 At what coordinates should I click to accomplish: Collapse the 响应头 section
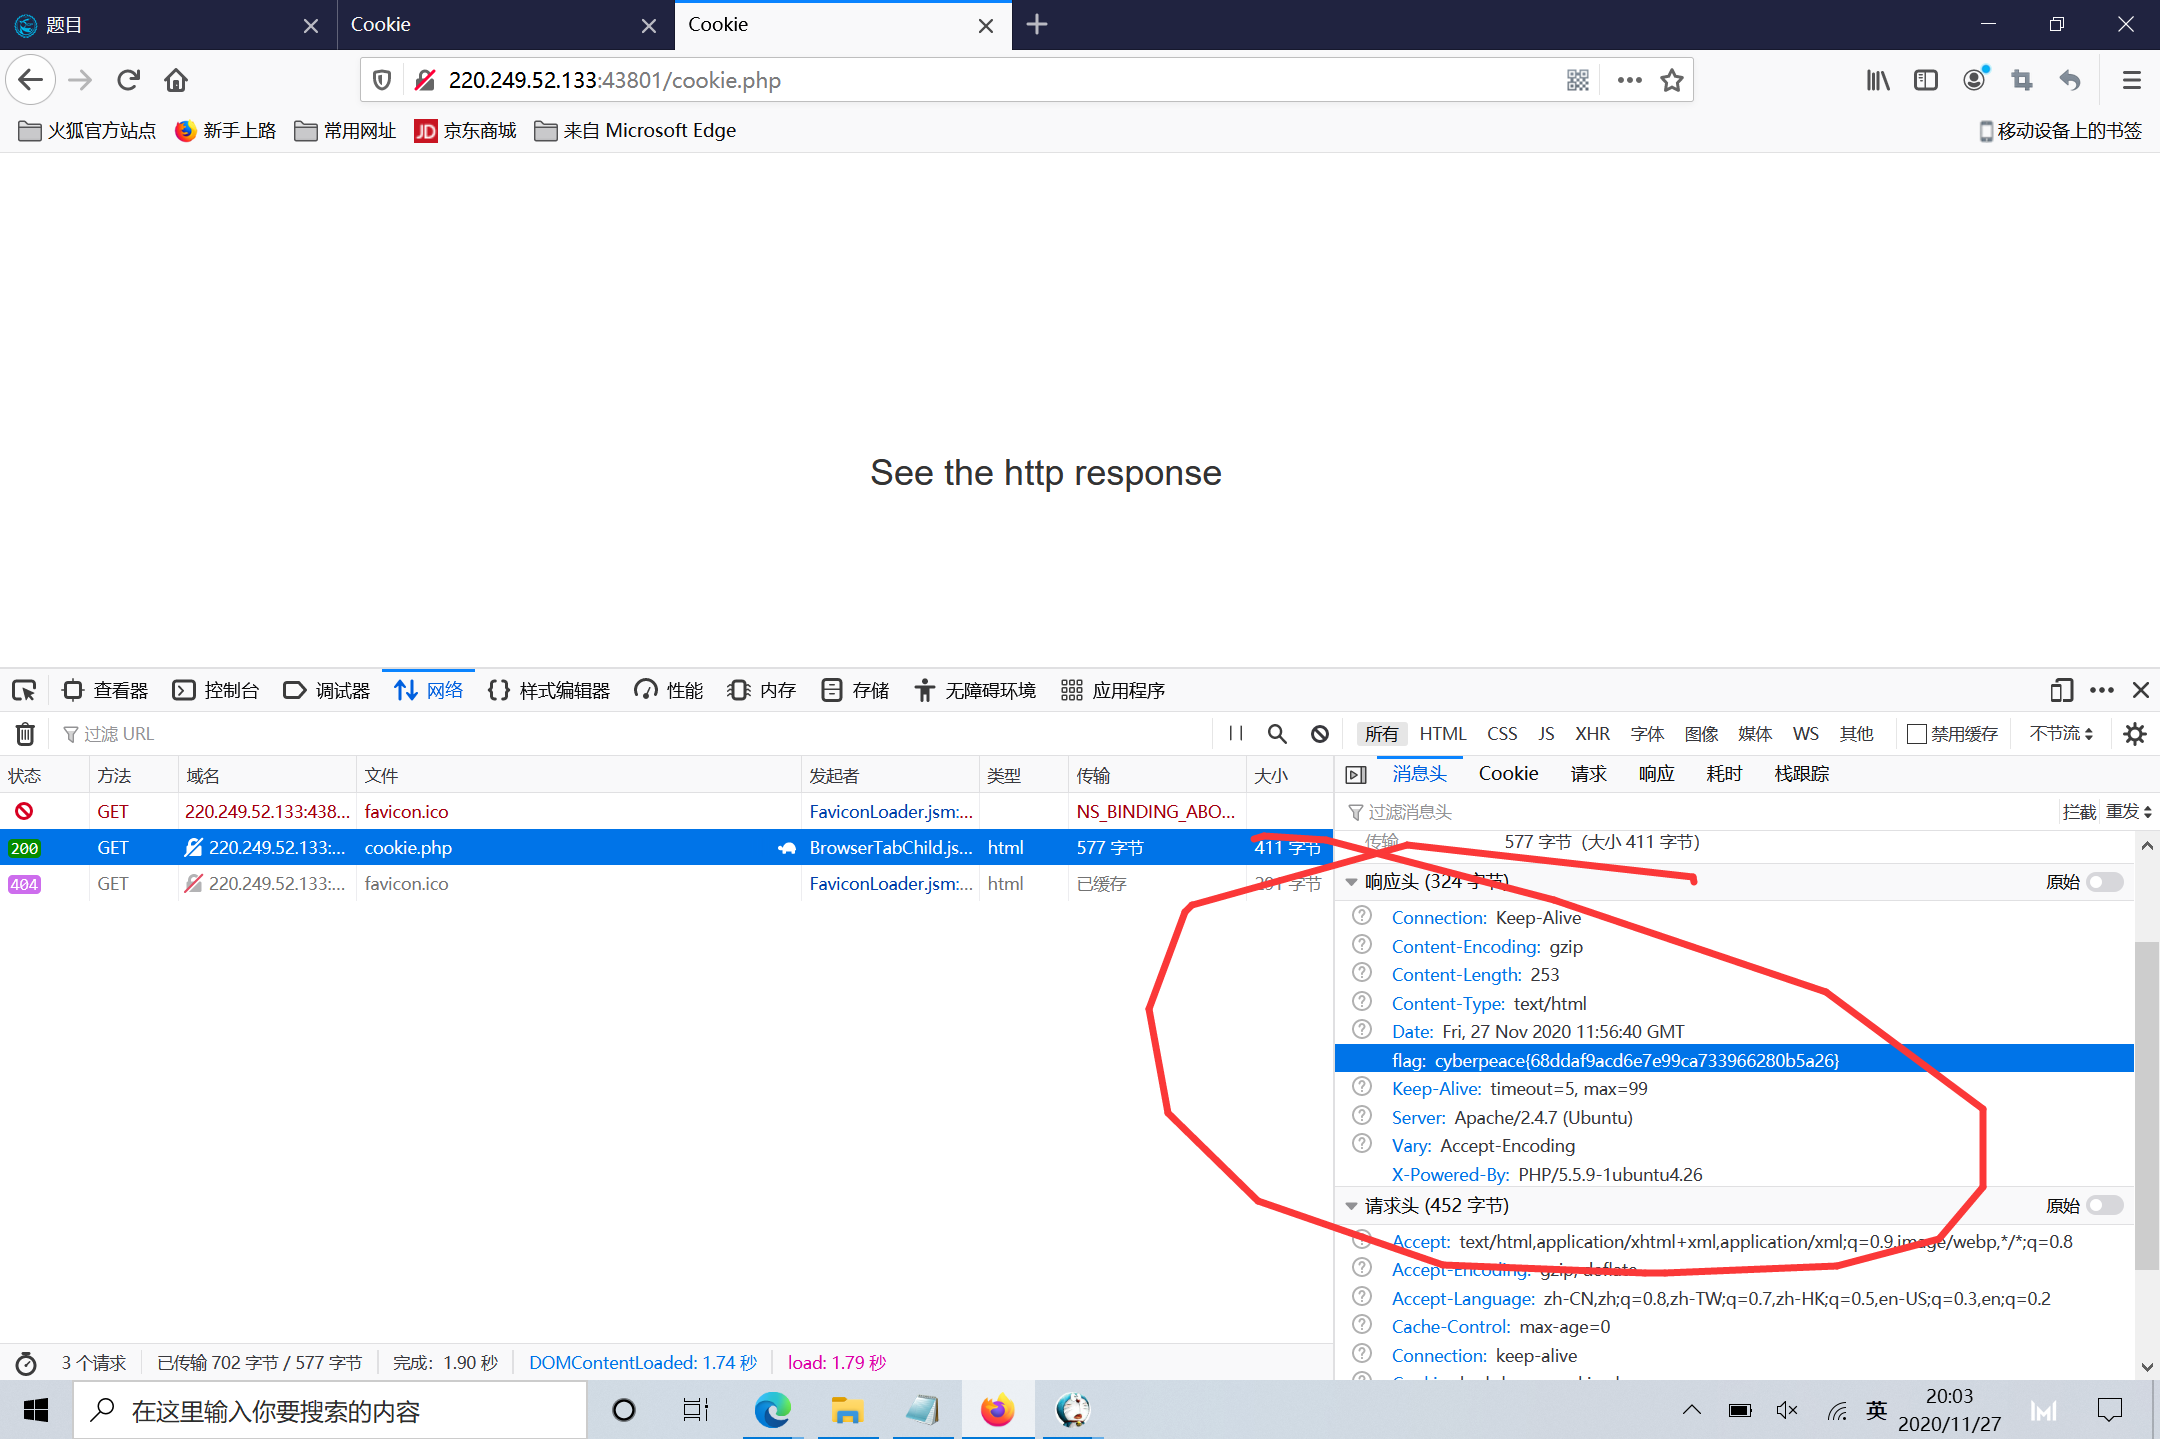click(1352, 882)
